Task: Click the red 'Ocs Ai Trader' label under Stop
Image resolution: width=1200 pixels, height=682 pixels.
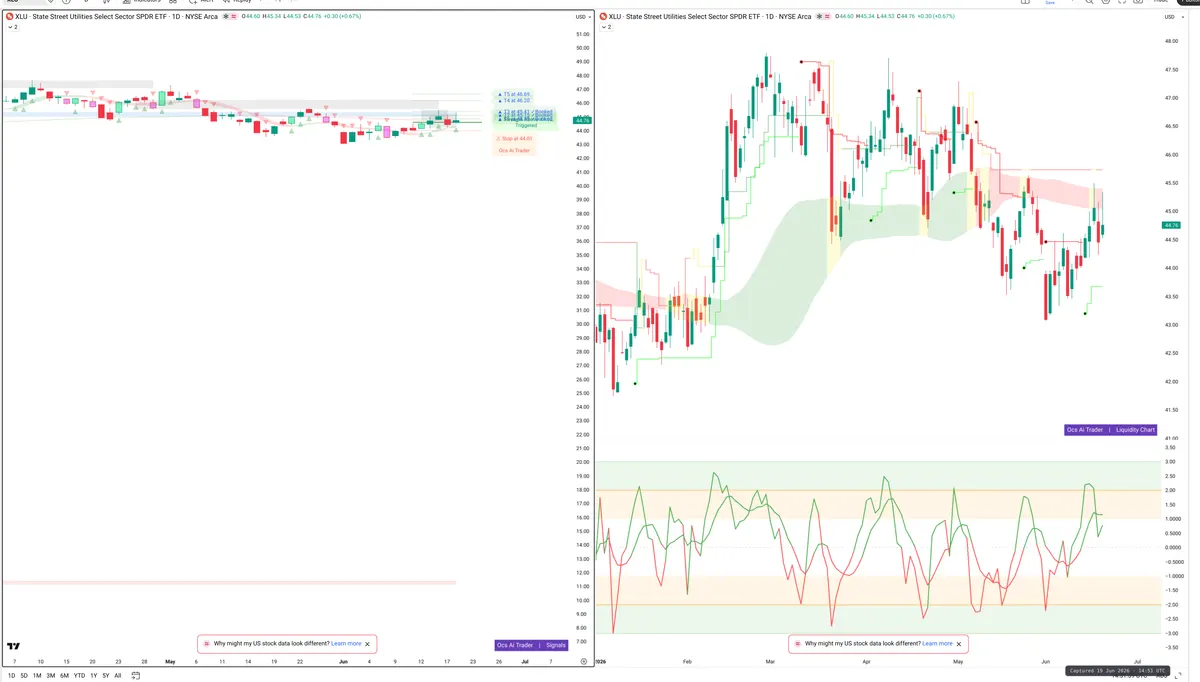Action: (515, 150)
